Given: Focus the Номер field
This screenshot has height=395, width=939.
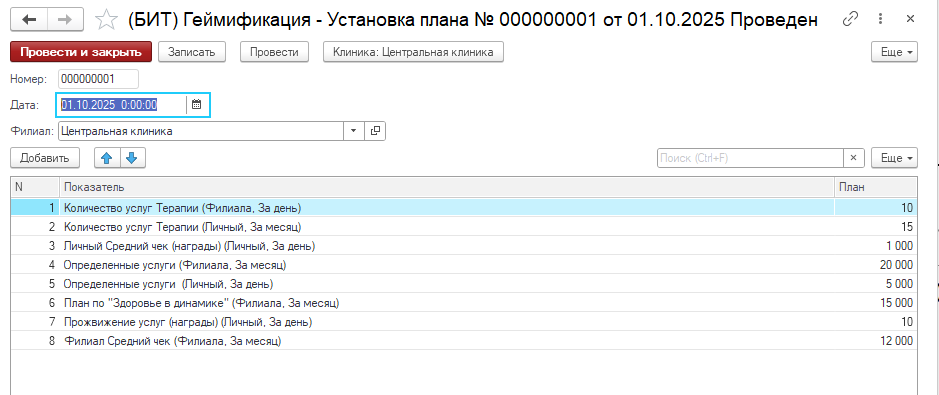Looking at the screenshot, I should coord(98,79).
